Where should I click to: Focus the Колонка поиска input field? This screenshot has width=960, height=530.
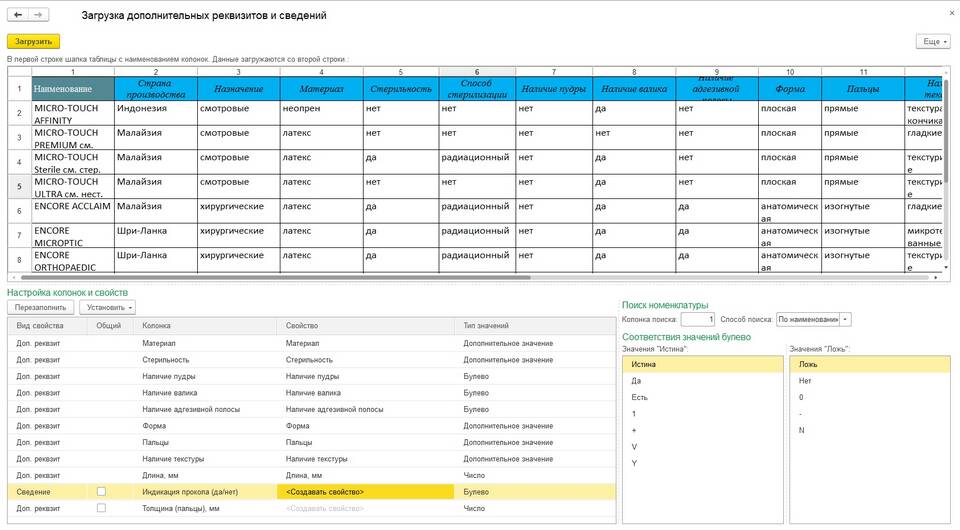[x=697, y=319]
